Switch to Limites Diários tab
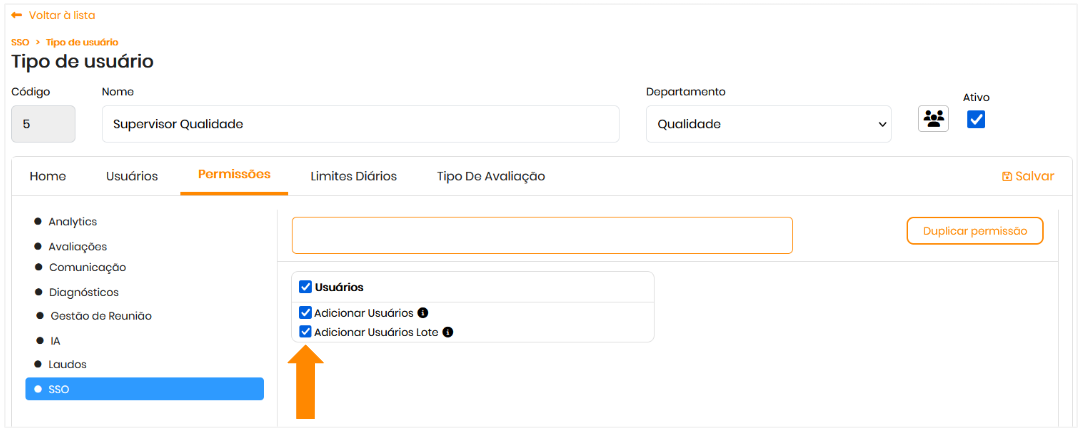 pos(353,176)
